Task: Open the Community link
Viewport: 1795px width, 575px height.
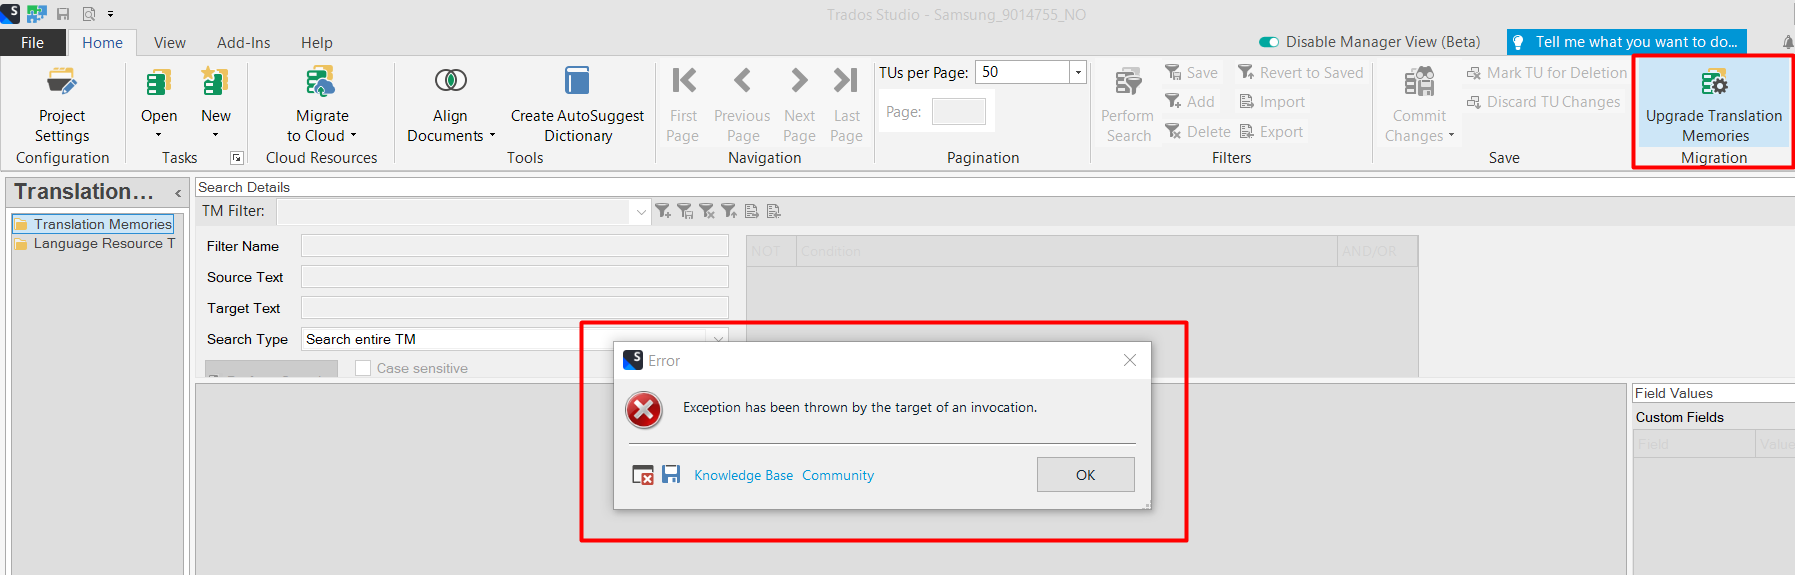Action: [838, 475]
